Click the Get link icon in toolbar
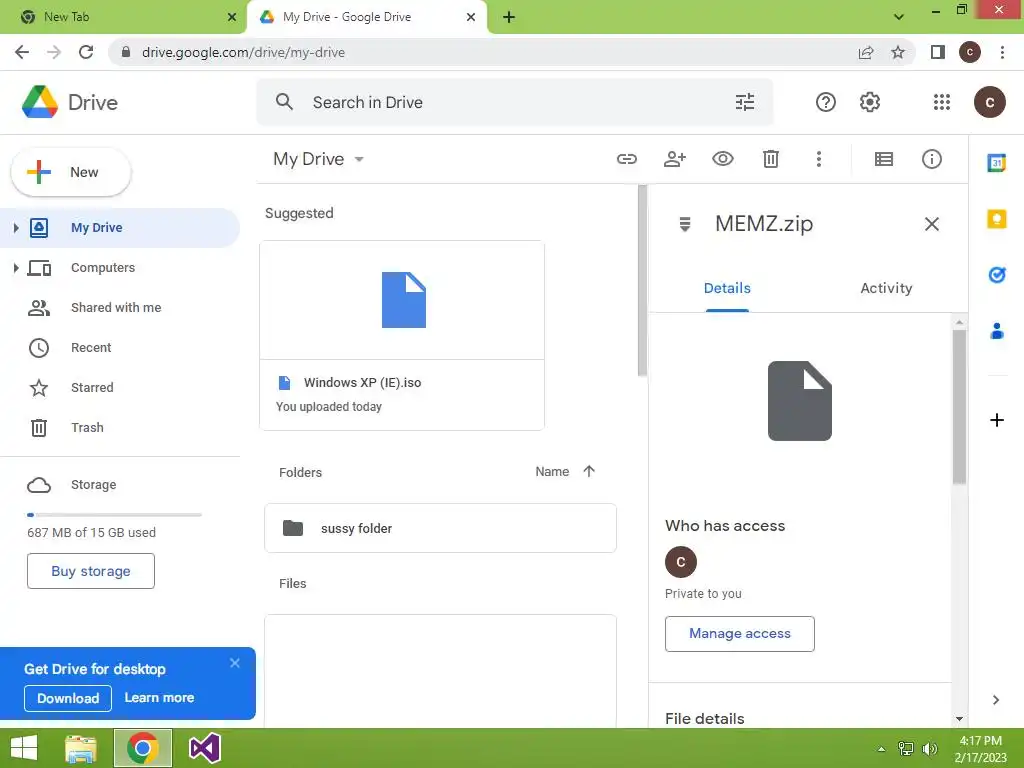 click(x=626, y=159)
